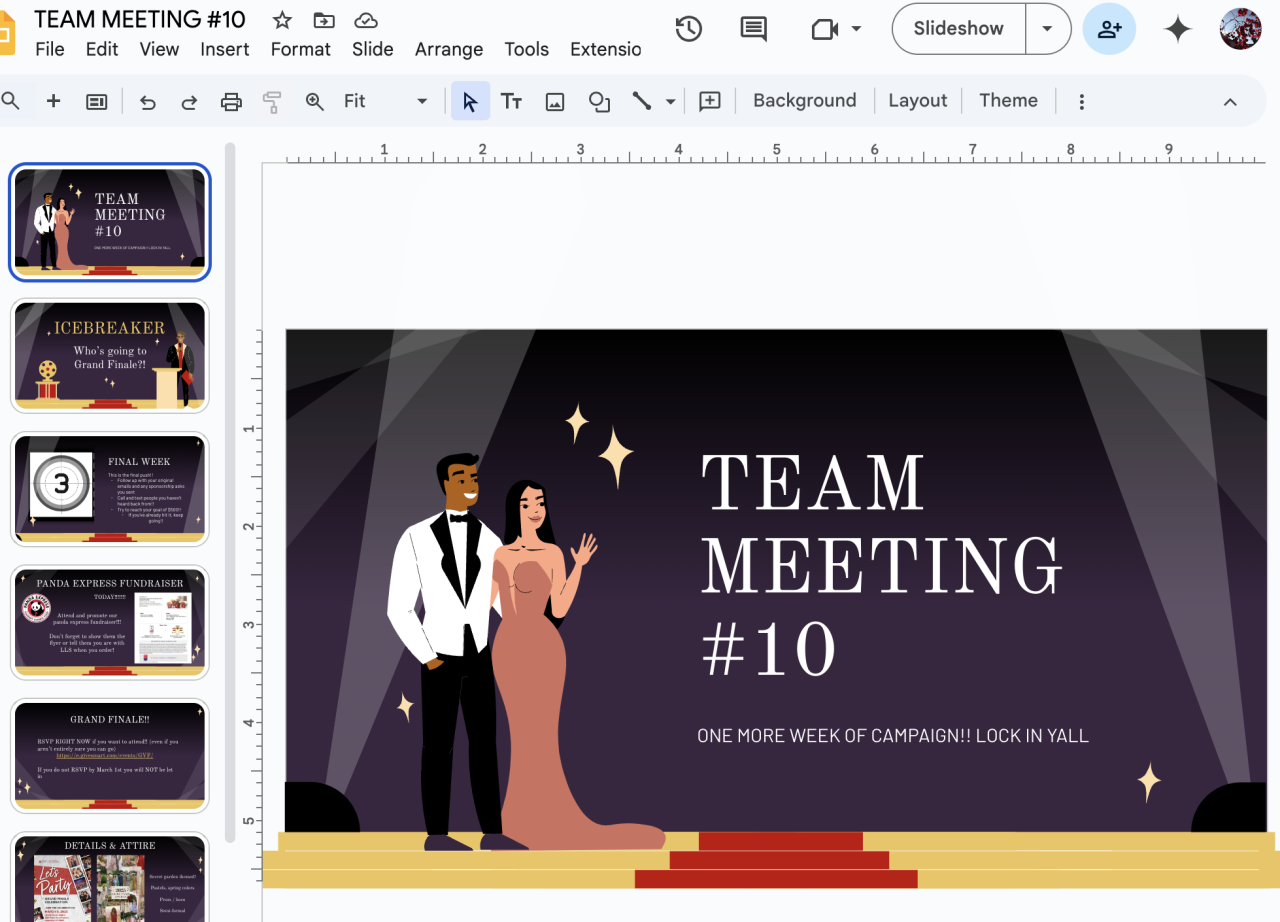Screen dimensions: 1280x922
Task: Click the Background button
Action: [x=804, y=100]
